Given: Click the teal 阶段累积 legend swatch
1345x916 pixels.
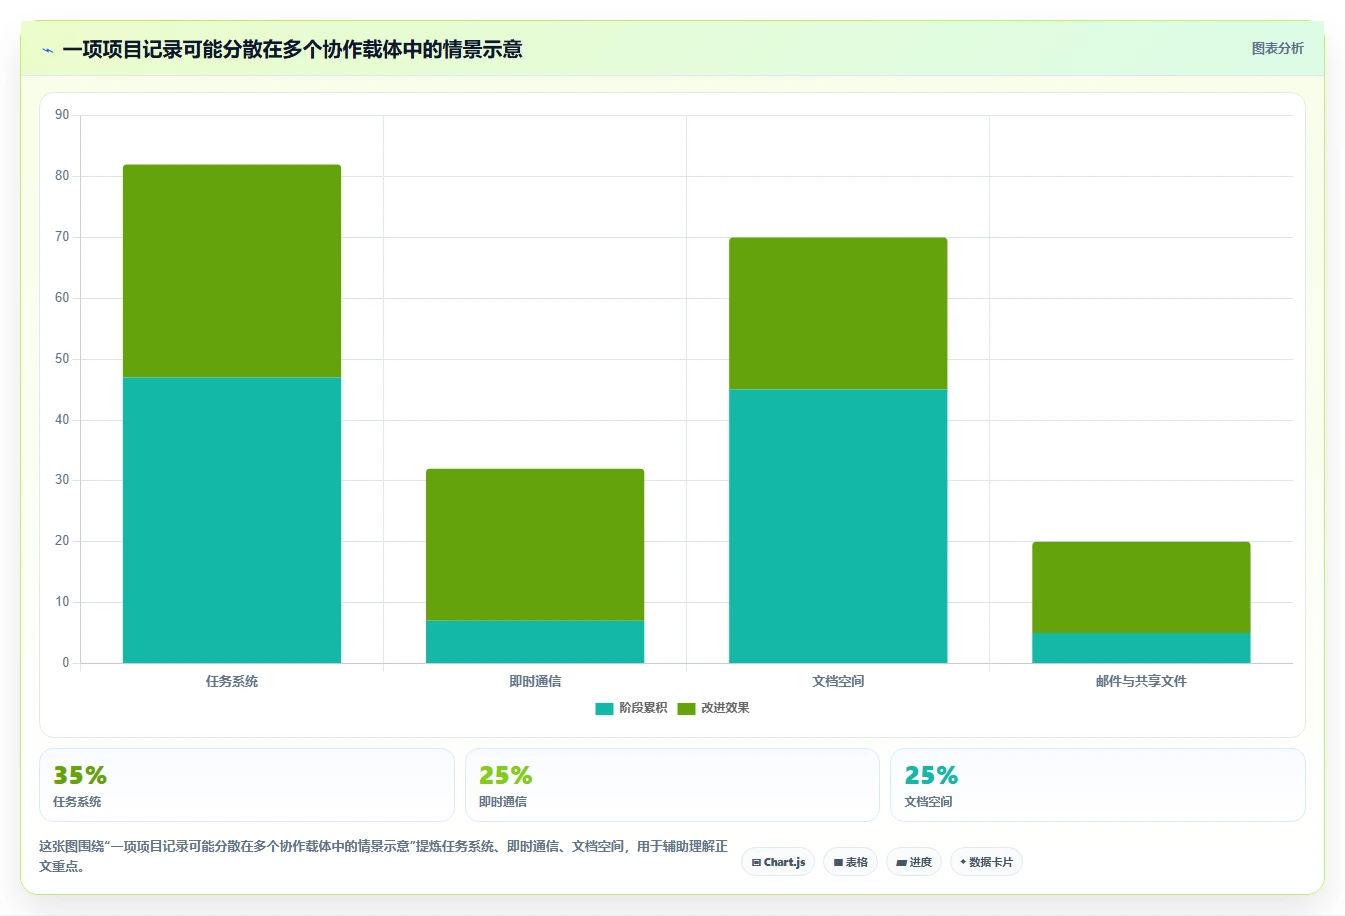Looking at the screenshot, I should click(x=604, y=709).
